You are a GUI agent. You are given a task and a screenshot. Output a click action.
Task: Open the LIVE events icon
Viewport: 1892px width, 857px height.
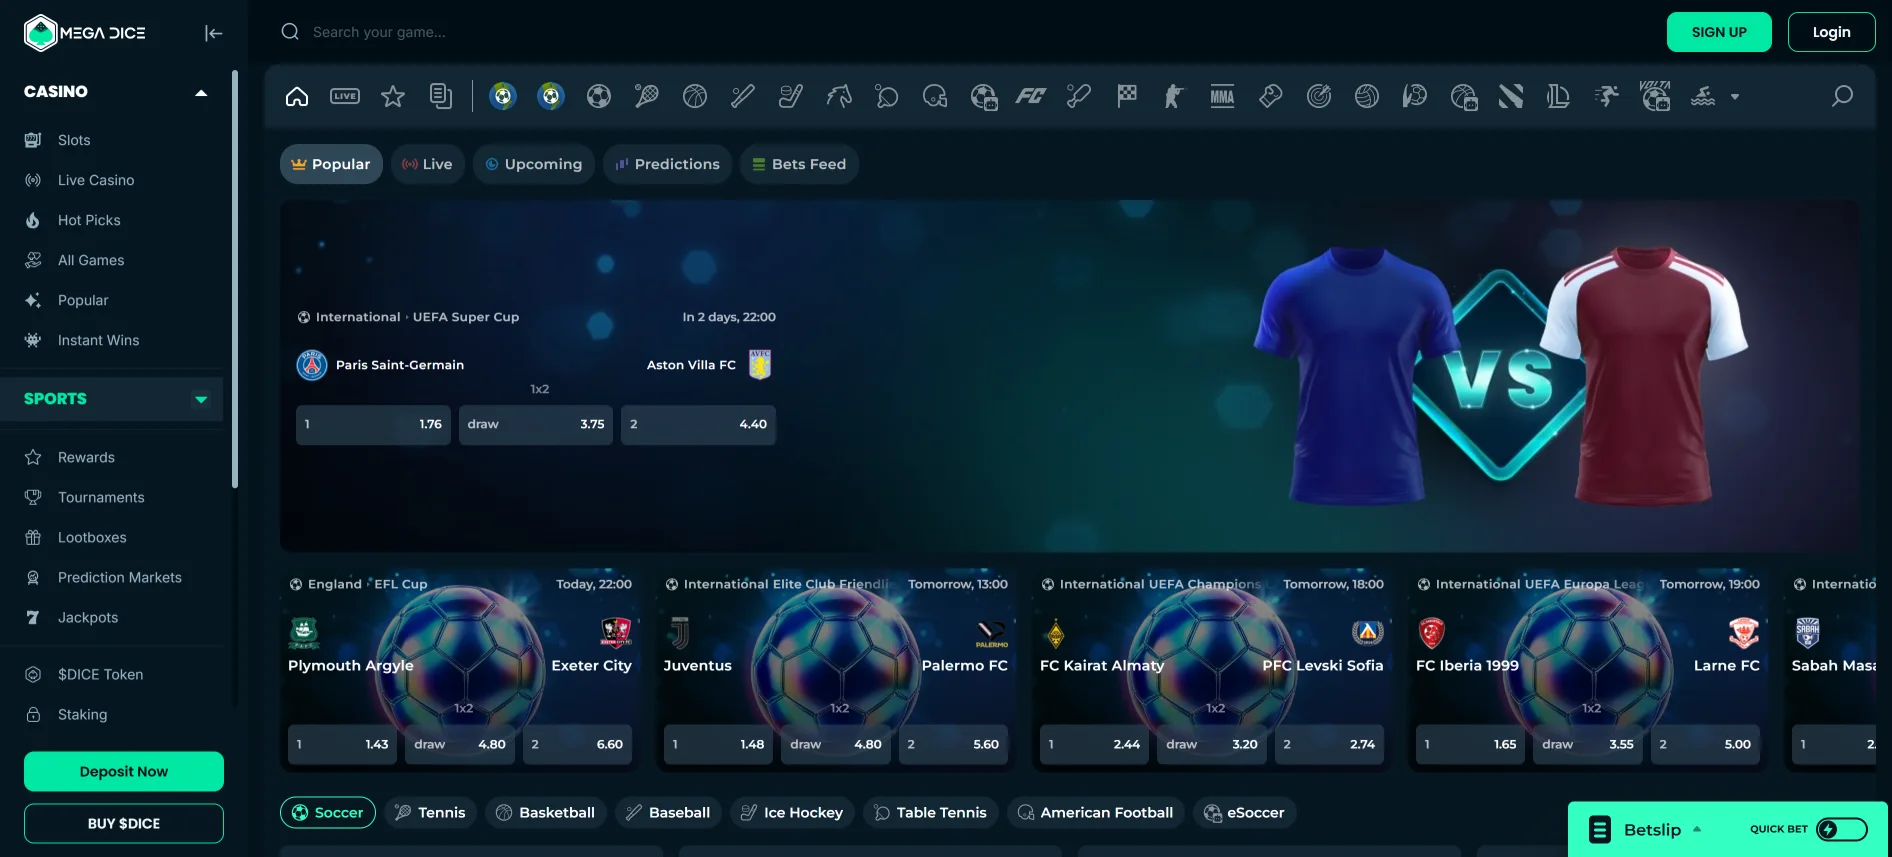345,96
